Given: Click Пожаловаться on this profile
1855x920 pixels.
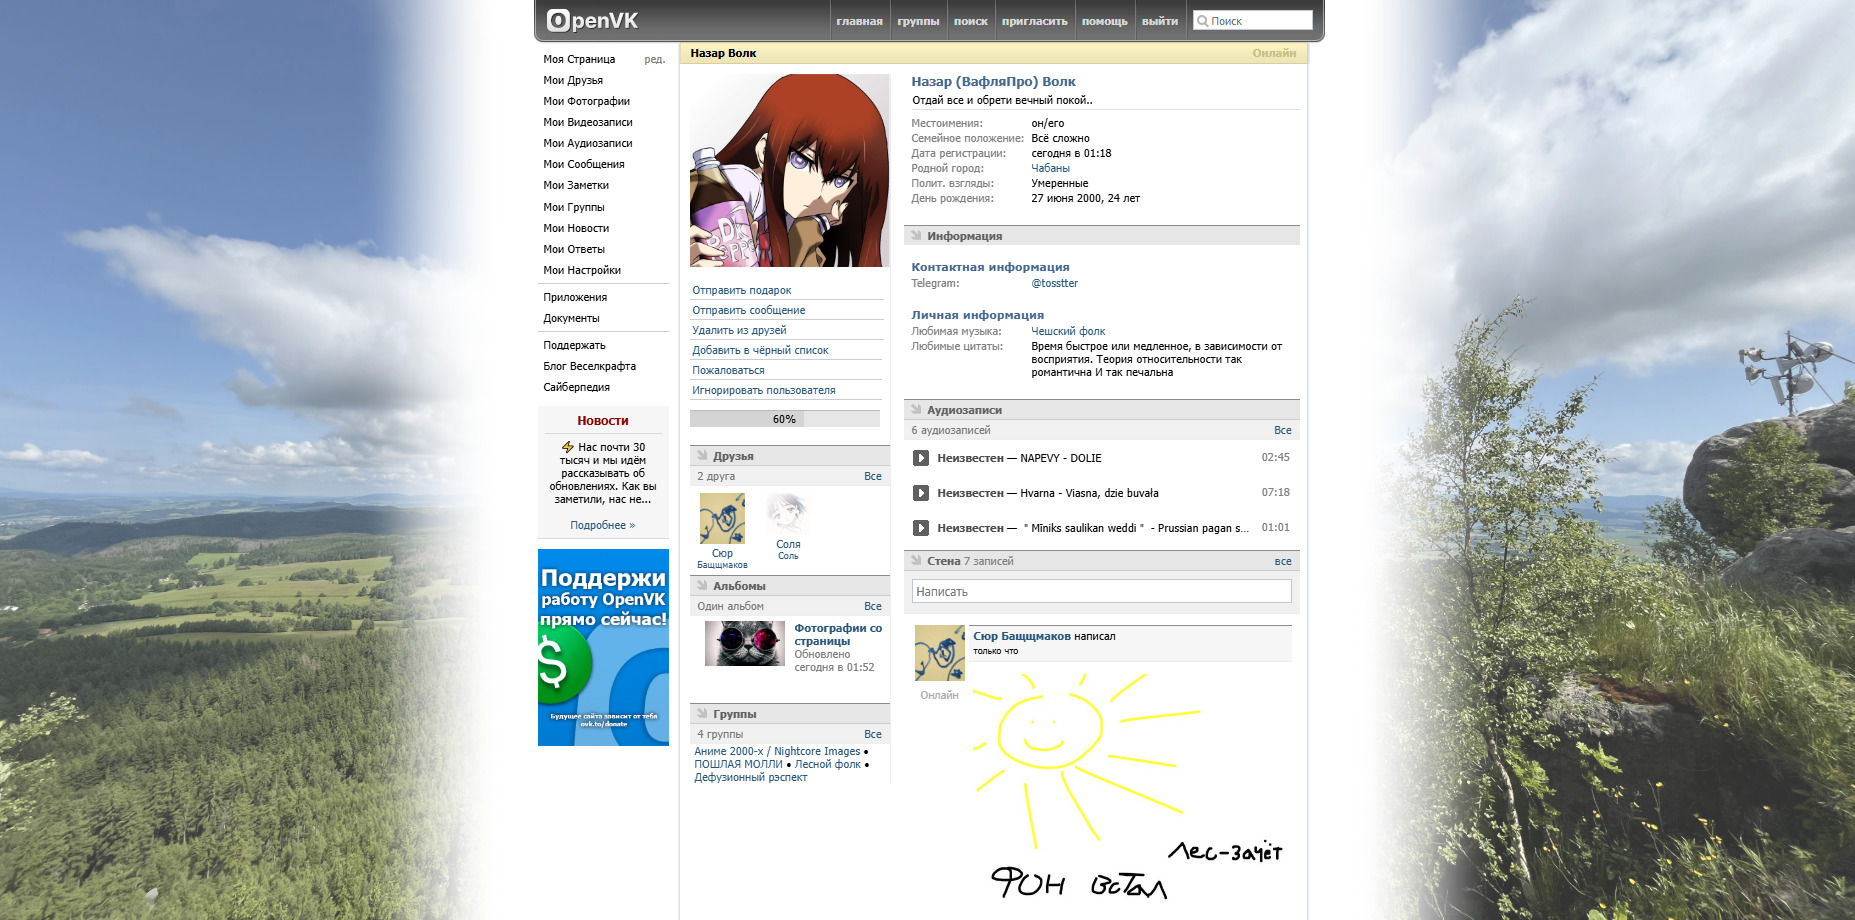Looking at the screenshot, I should pyautogui.click(x=728, y=370).
